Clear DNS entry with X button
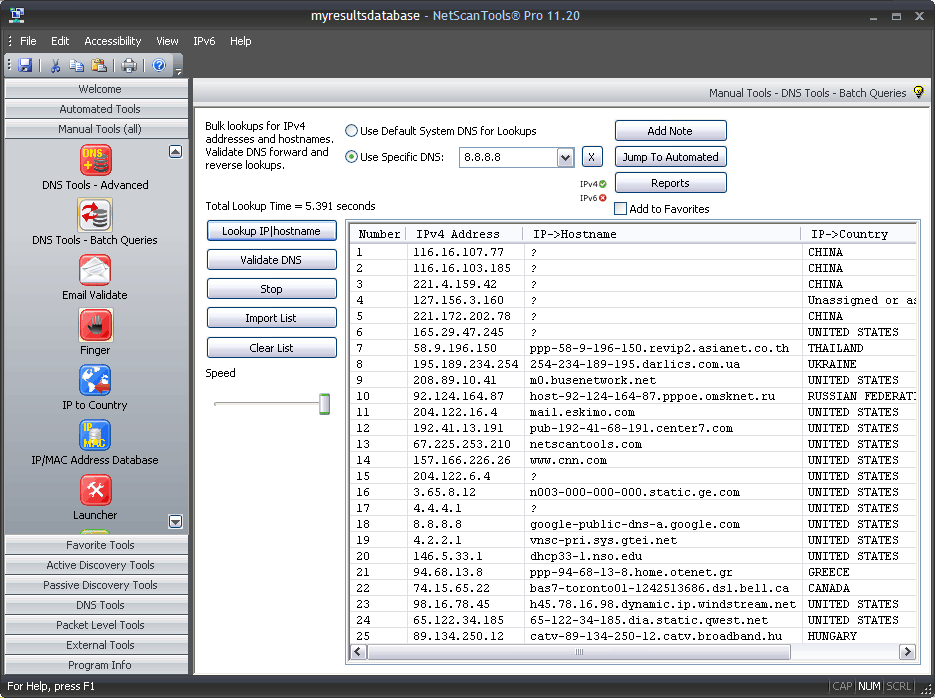This screenshot has height=698, width=935. [591, 157]
